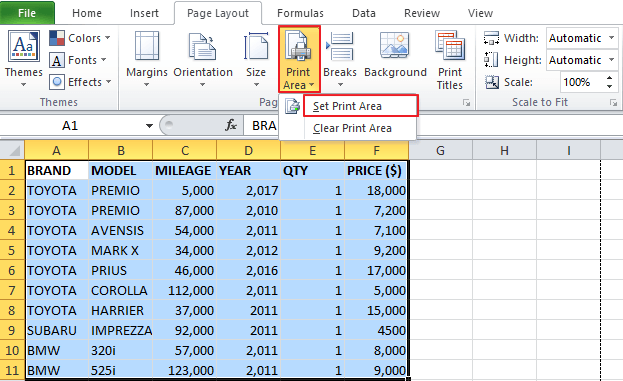
Task: Open the File tab
Action: (27, 13)
